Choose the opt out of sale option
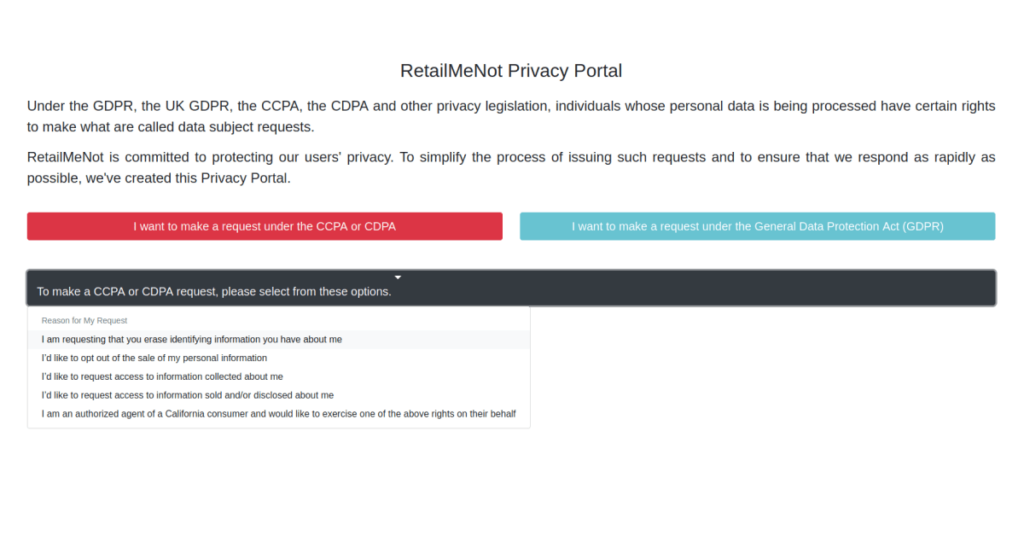 [x=154, y=358]
